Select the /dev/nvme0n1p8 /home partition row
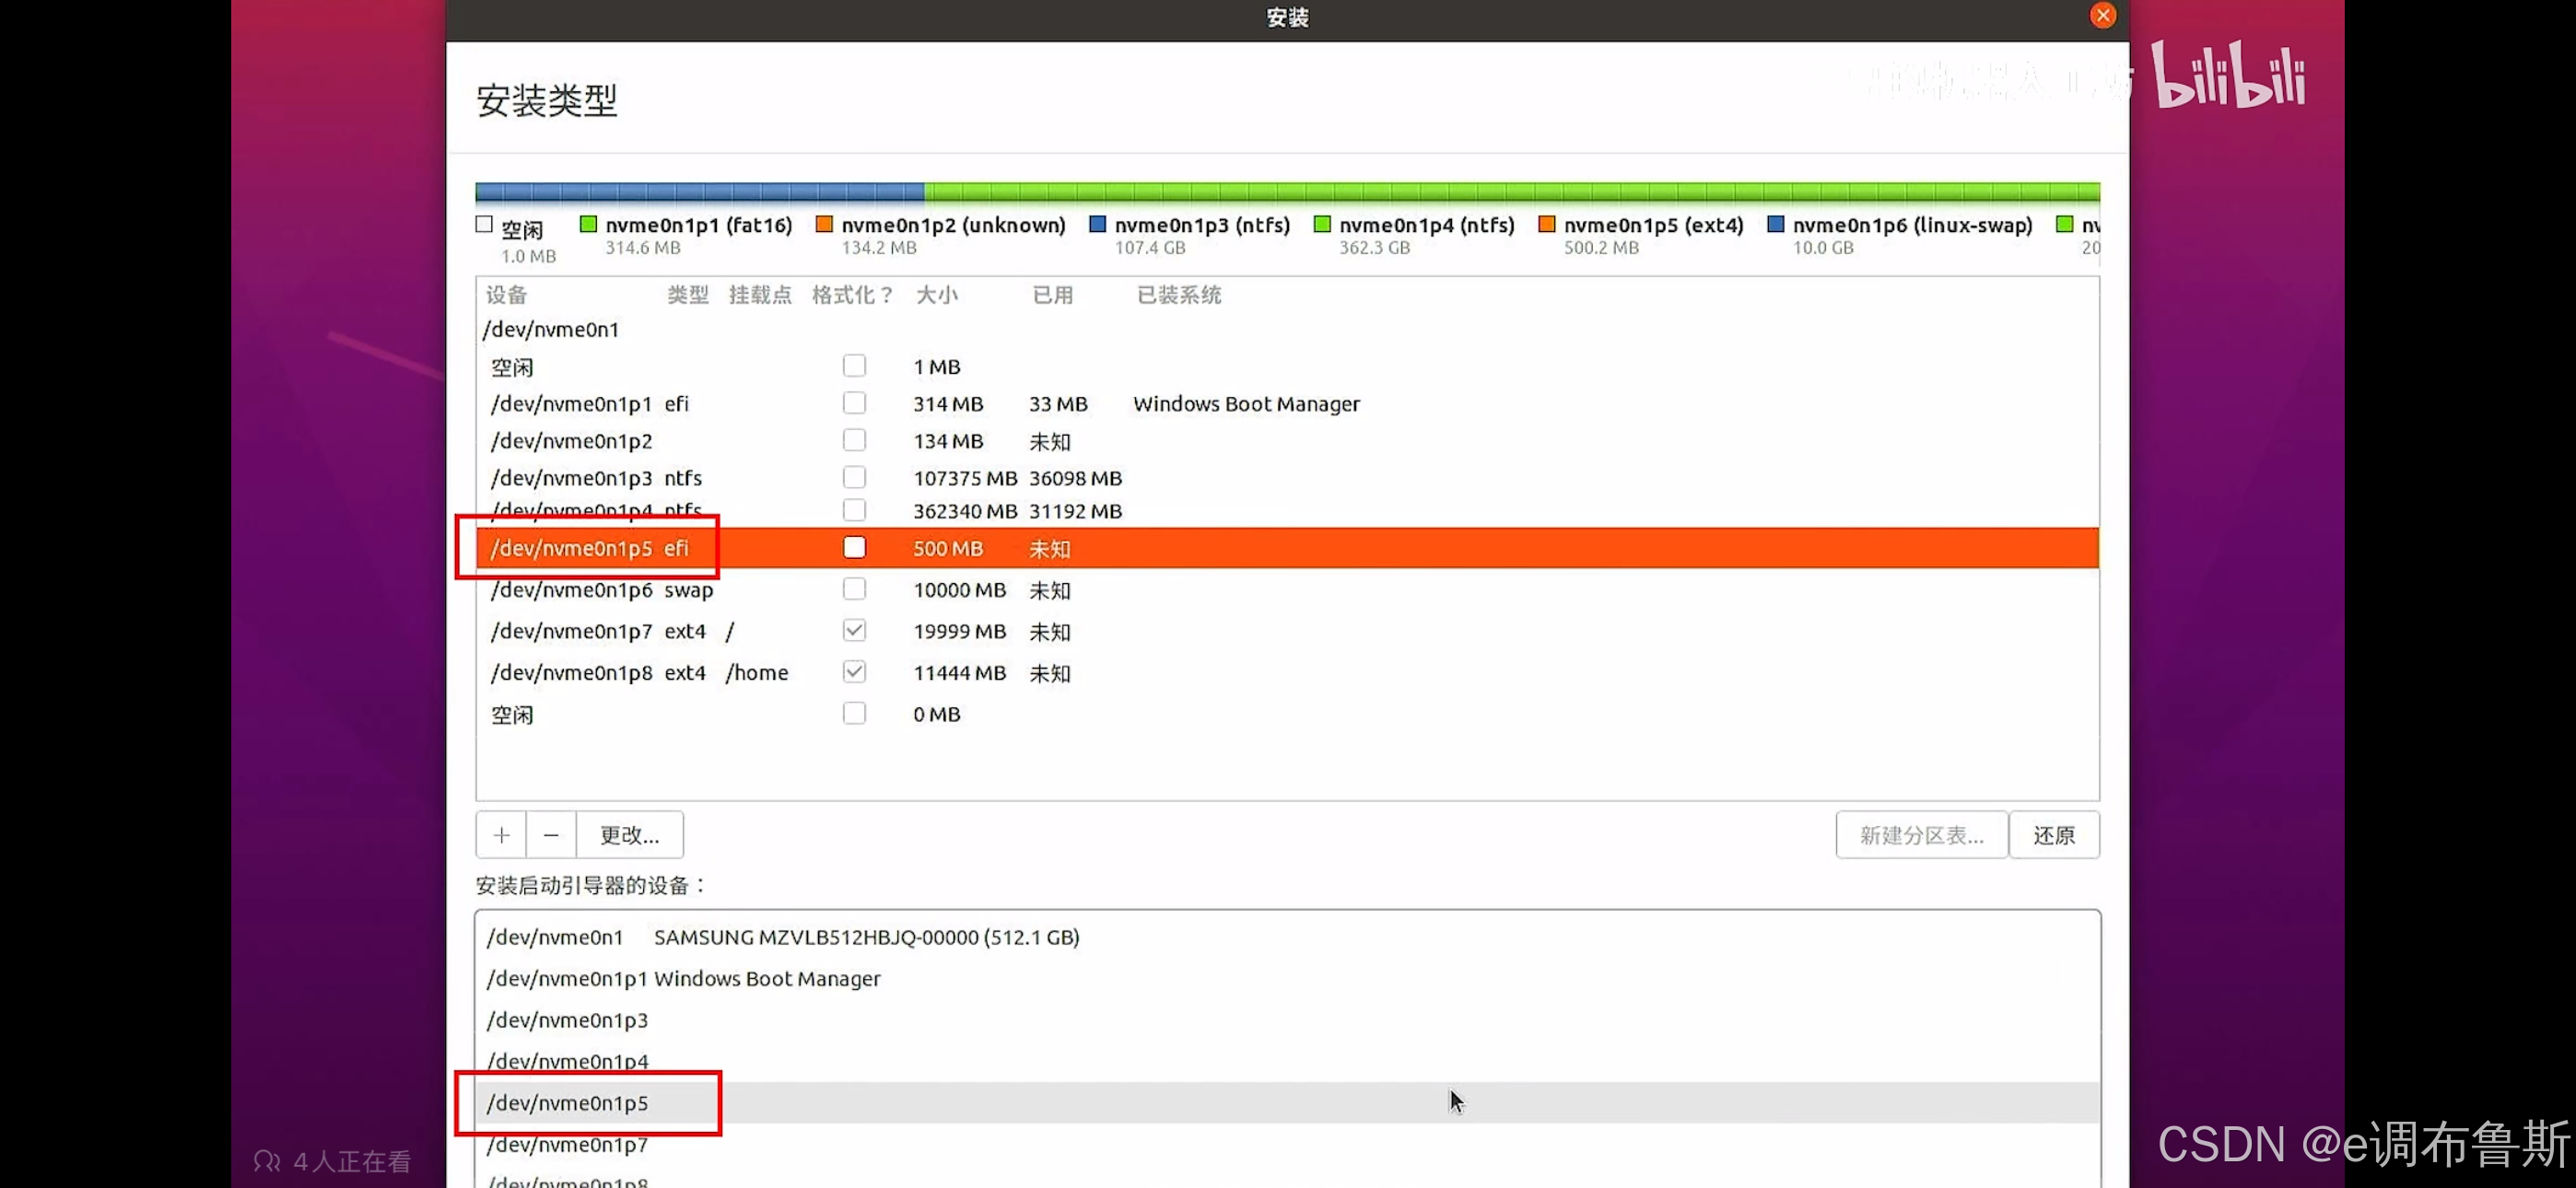 pyautogui.click(x=1288, y=672)
